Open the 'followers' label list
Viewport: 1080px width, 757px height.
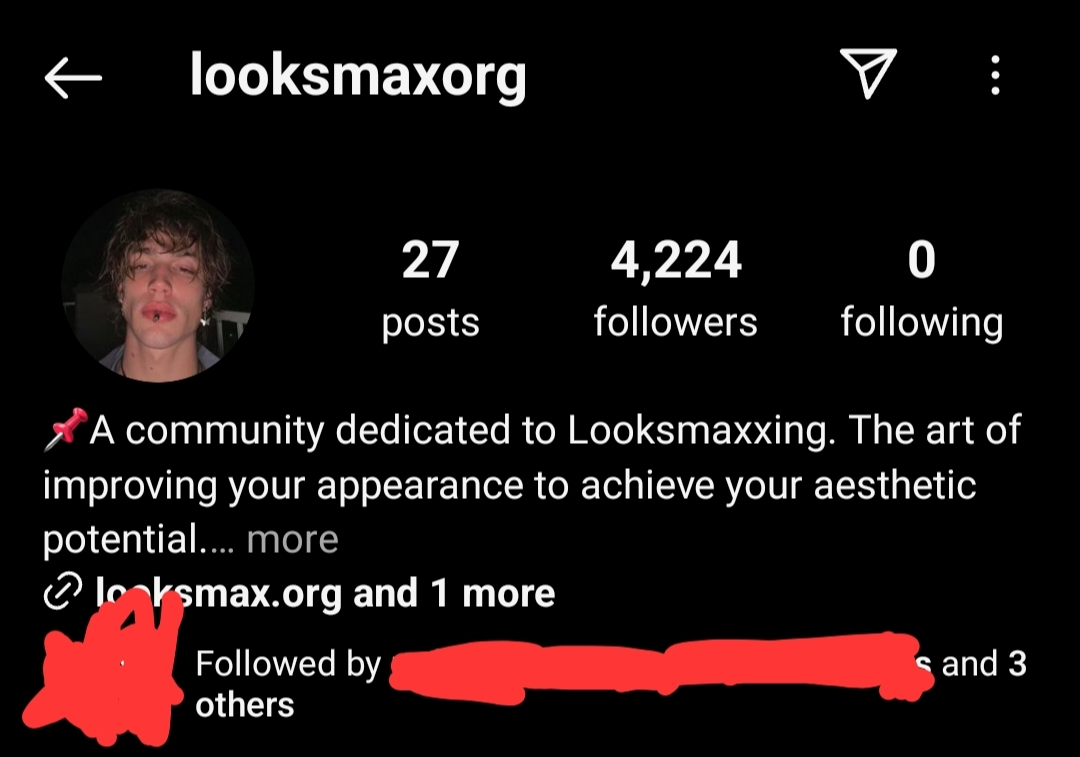676,322
